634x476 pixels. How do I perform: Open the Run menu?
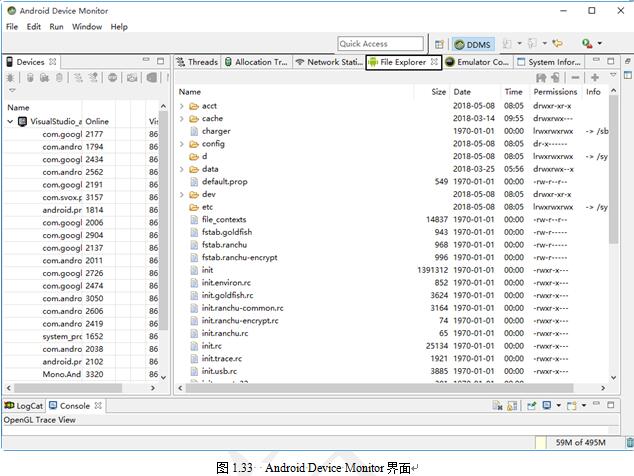point(56,27)
